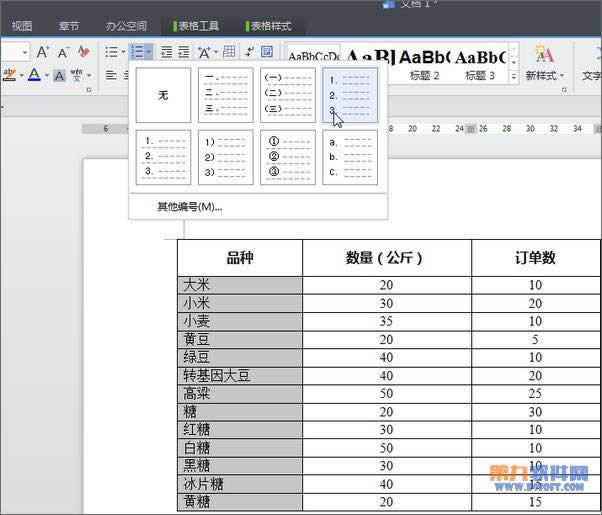The height and width of the screenshot is (515, 602).
Task: Switch to the 表格工具 tab
Action: point(195,26)
